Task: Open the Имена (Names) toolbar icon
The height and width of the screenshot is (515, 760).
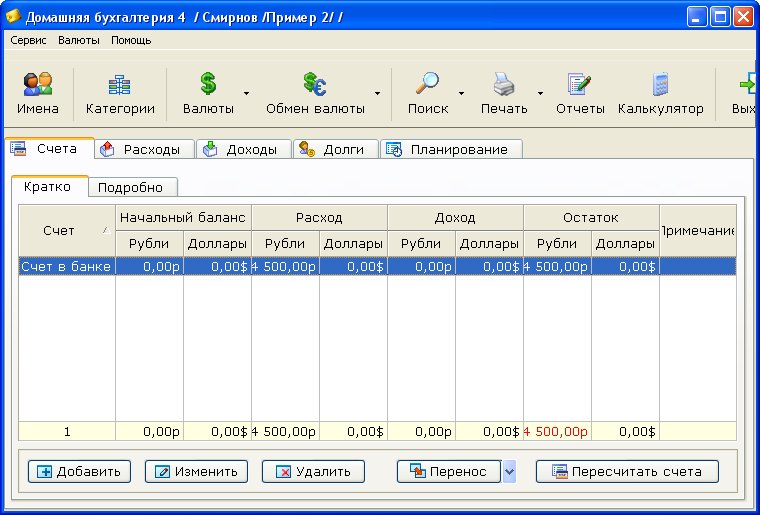Action: click(38, 84)
